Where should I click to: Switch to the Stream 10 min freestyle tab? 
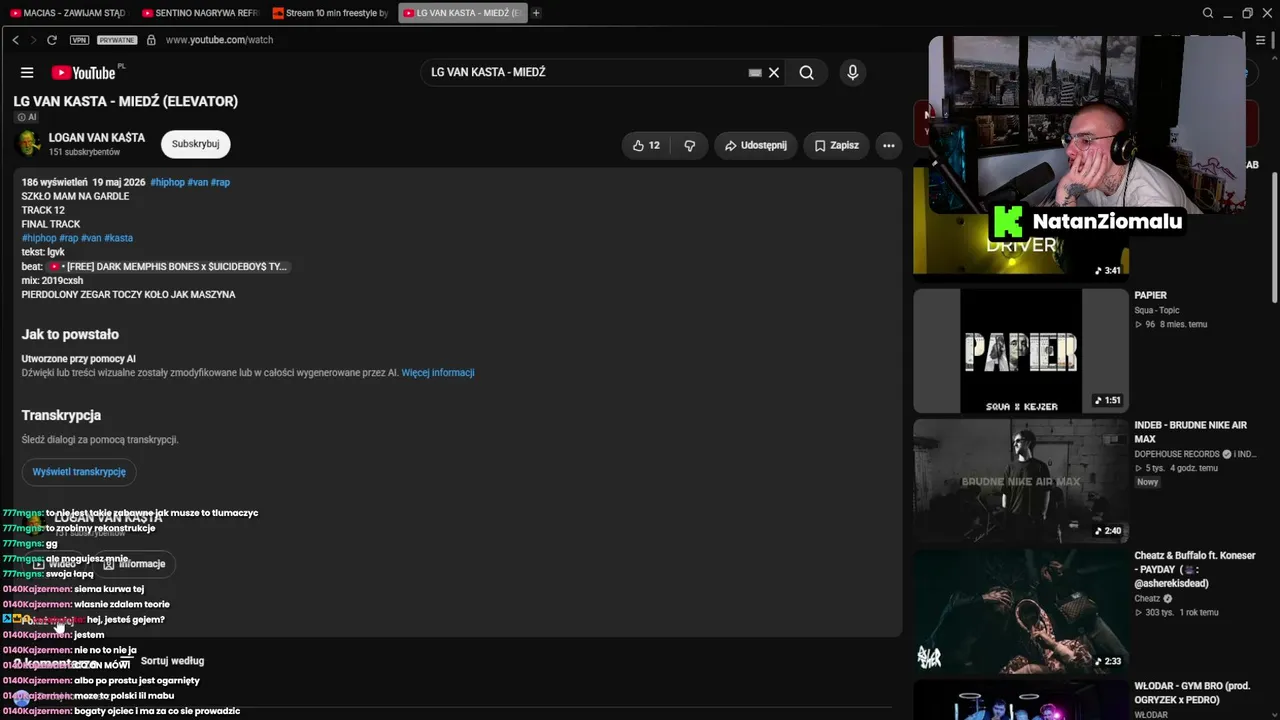pyautogui.click(x=331, y=13)
